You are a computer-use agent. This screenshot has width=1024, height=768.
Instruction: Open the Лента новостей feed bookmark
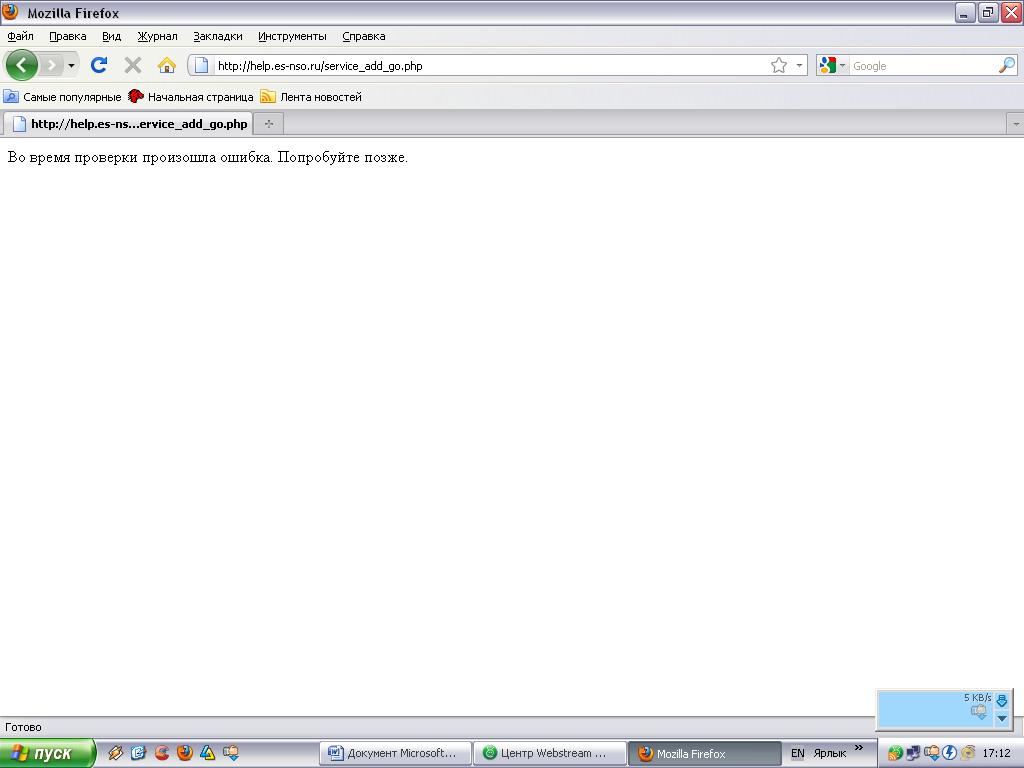coord(311,97)
